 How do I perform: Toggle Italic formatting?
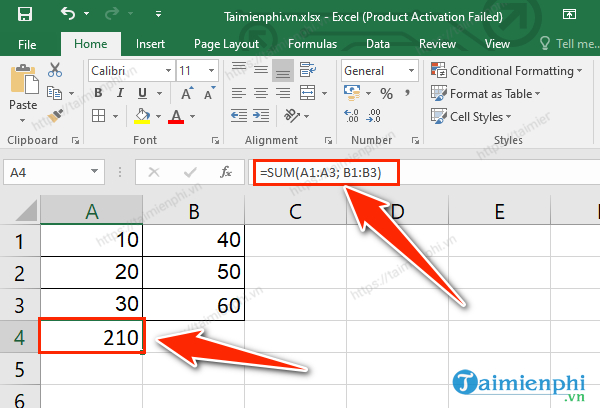[120, 93]
